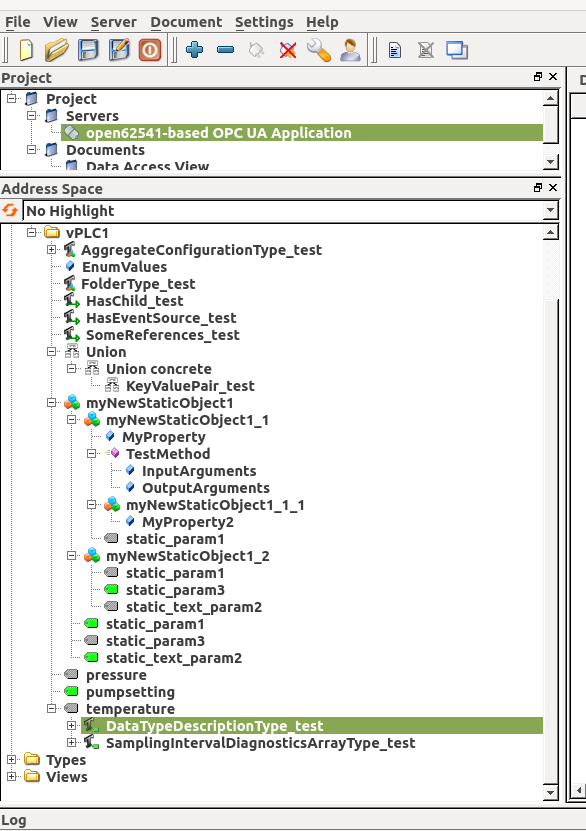Expand the Types folder

click(x=12, y=759)
